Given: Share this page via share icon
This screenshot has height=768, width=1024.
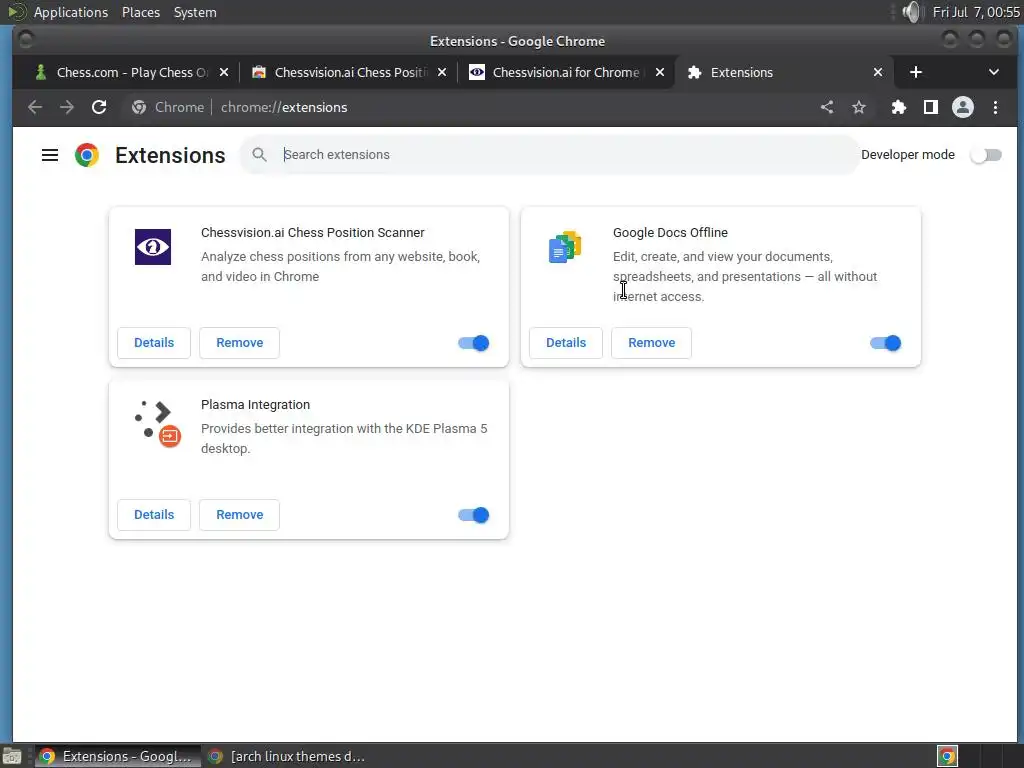Looking at the screenshot, I should pyautogui.click(x=827, y=107).
